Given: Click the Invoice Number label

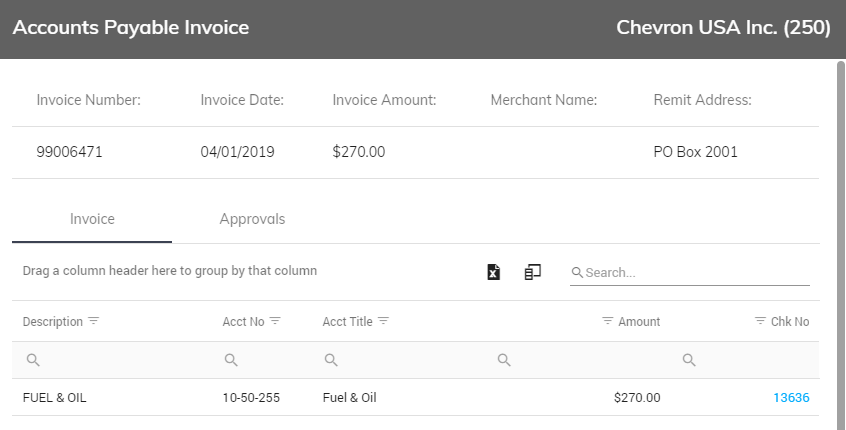Looking at the screenshot, I should pyautogui.click(x=88, y=100).
